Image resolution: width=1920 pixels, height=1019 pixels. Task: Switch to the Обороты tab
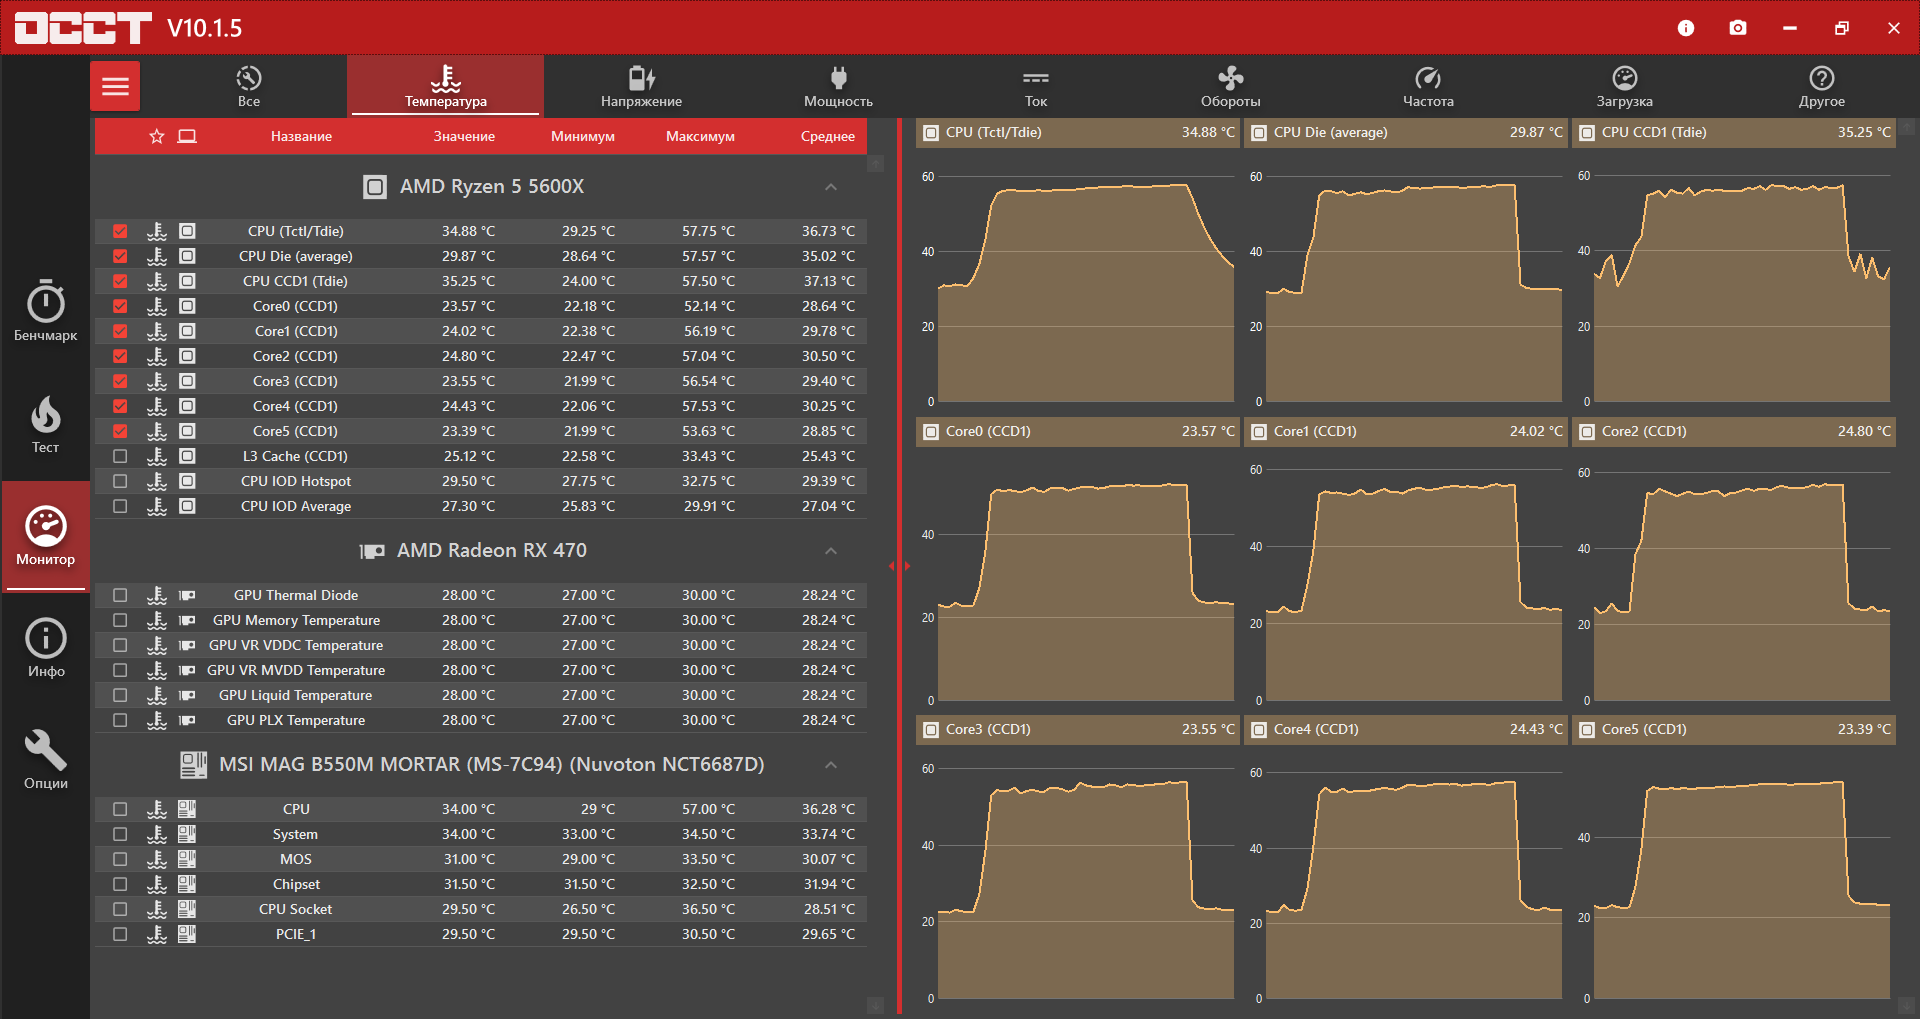pyautogui.click(x=1230, y=86)
